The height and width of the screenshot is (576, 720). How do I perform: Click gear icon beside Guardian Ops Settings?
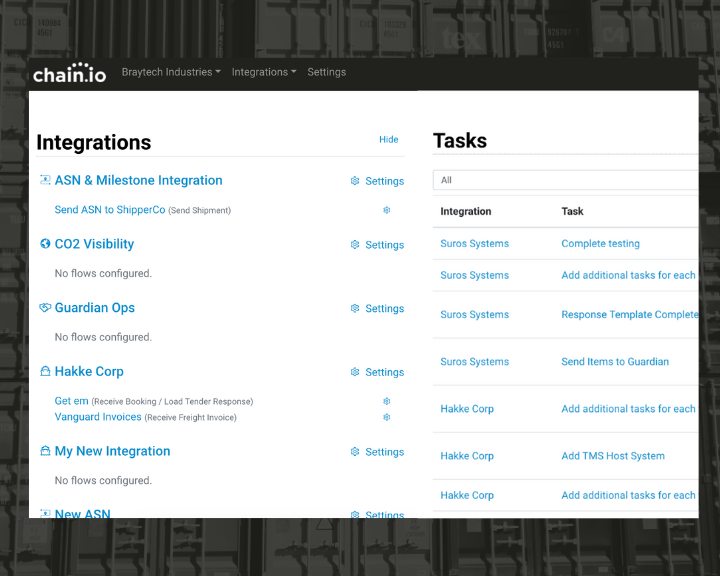coord(355,308)
